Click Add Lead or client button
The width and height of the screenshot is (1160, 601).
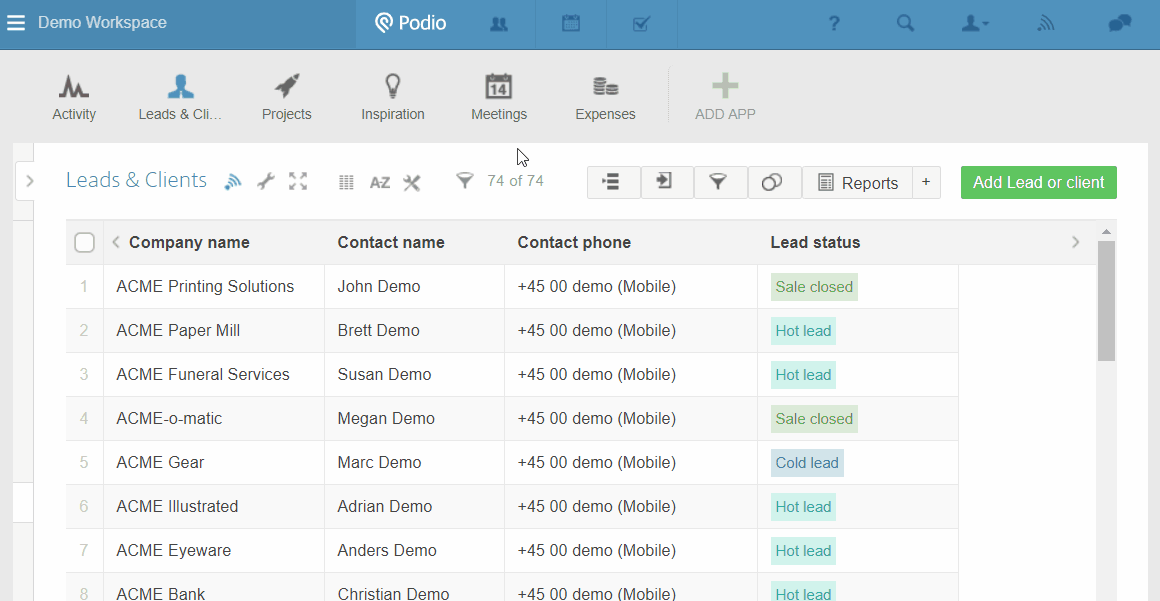click(x=1039, y=182)
